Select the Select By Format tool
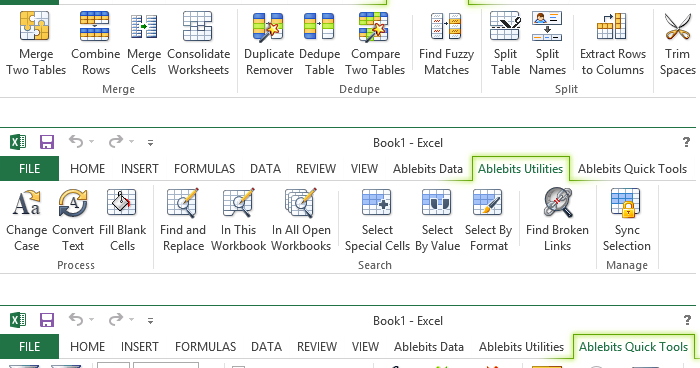The width and height of the screenshot is (700, 368). (488, 220)
